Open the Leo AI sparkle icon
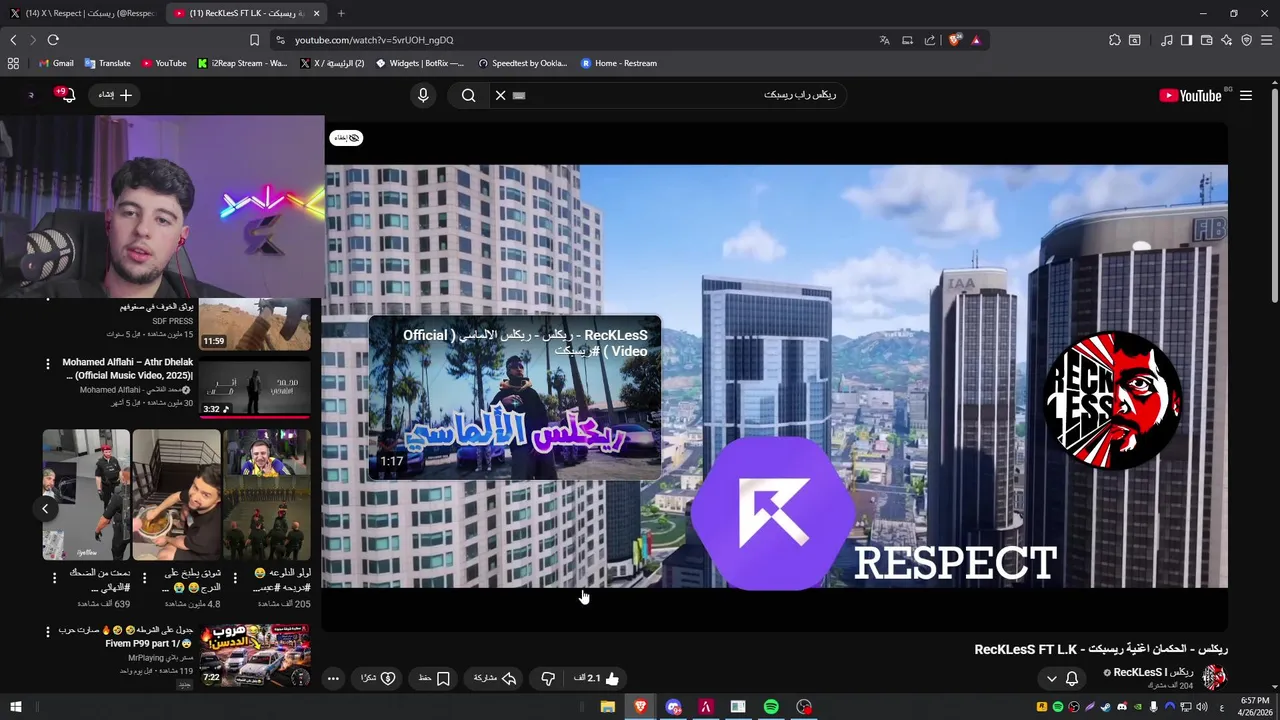This screenshot has height=720, width=1280. click(x=1226, y=40)
